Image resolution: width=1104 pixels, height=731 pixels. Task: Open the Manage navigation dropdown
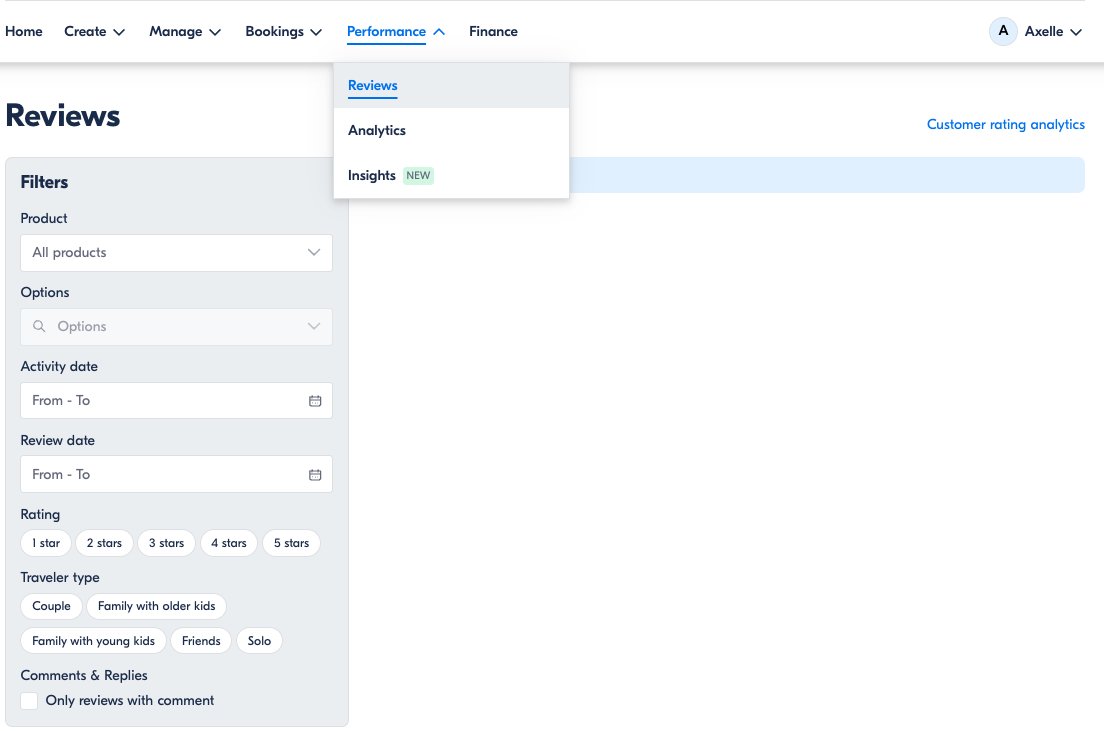[185, 31]
